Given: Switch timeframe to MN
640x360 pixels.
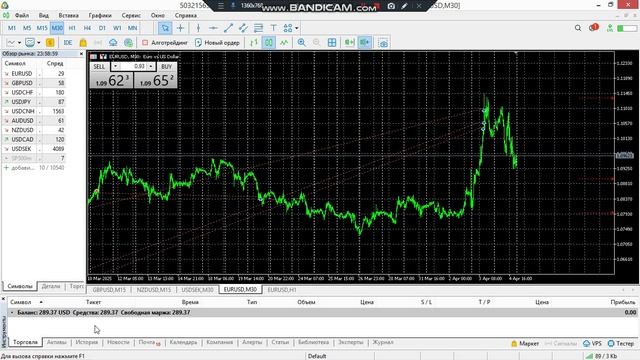Looking at the screenshot, I should coord(132,28).
